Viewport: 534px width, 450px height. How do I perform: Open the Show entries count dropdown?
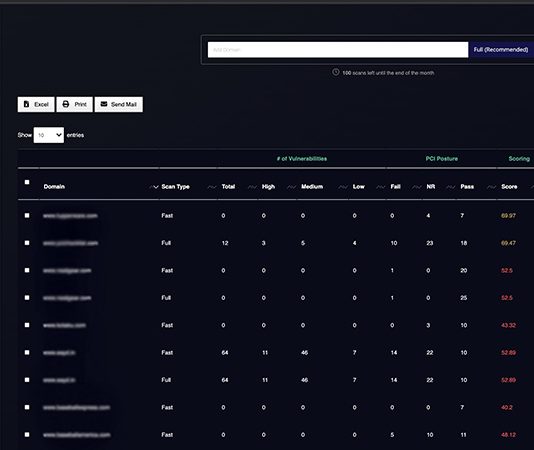click(49, 135)
